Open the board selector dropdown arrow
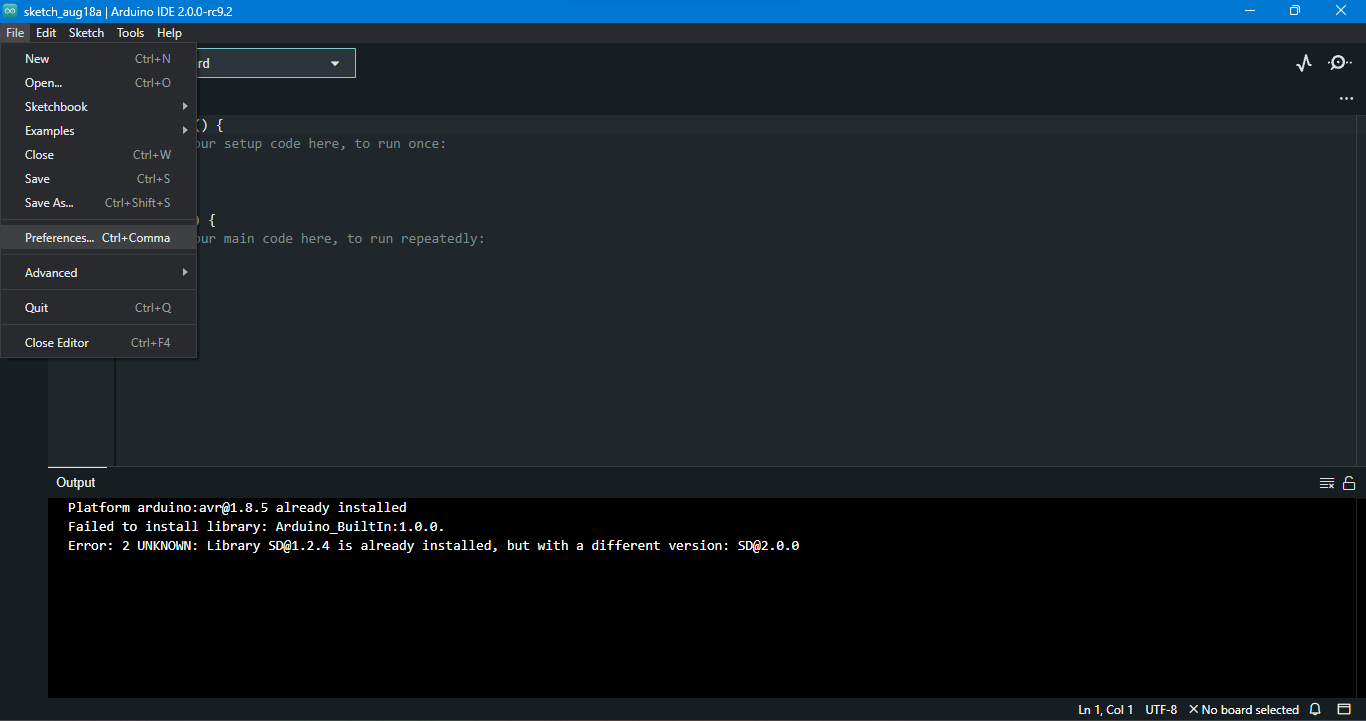This screenshot has height=721, width=1366. [x=335, y=63]
